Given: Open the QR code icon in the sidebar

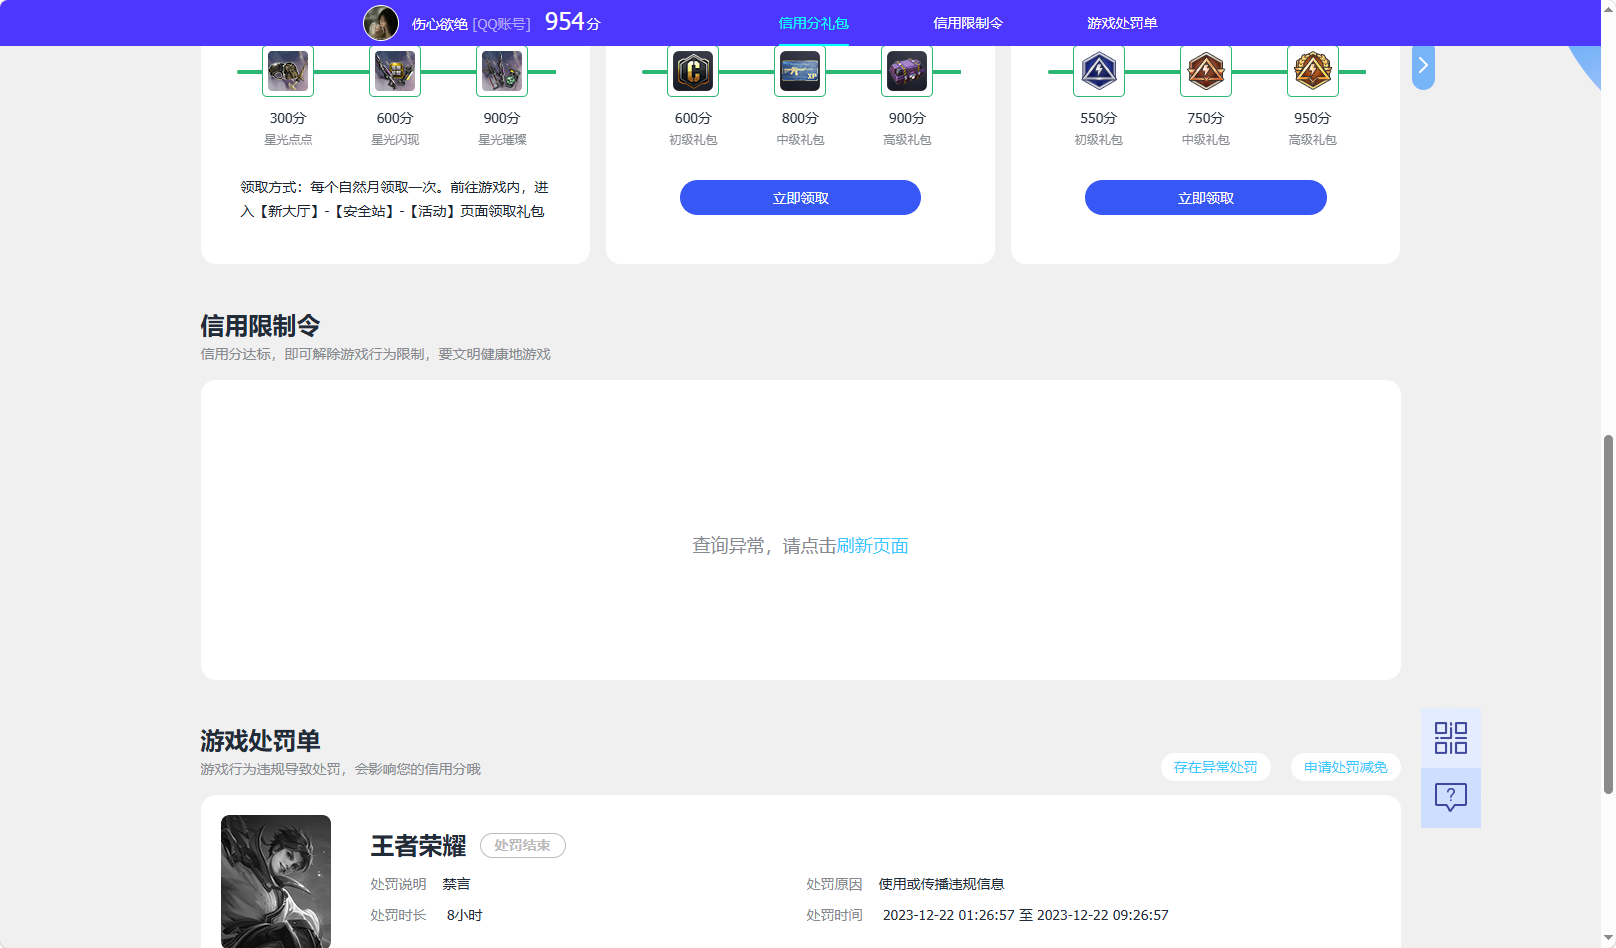Looking at the screenshot, I should tap(1450, 737).
